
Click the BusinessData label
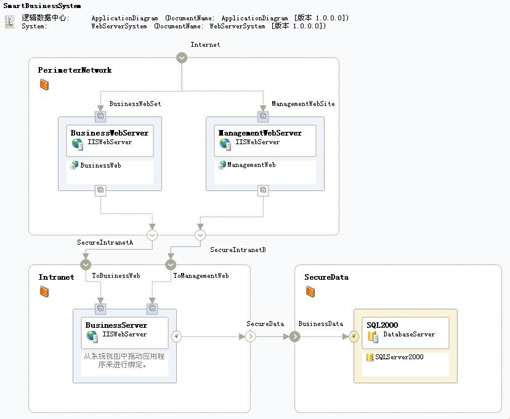(321, 324)
